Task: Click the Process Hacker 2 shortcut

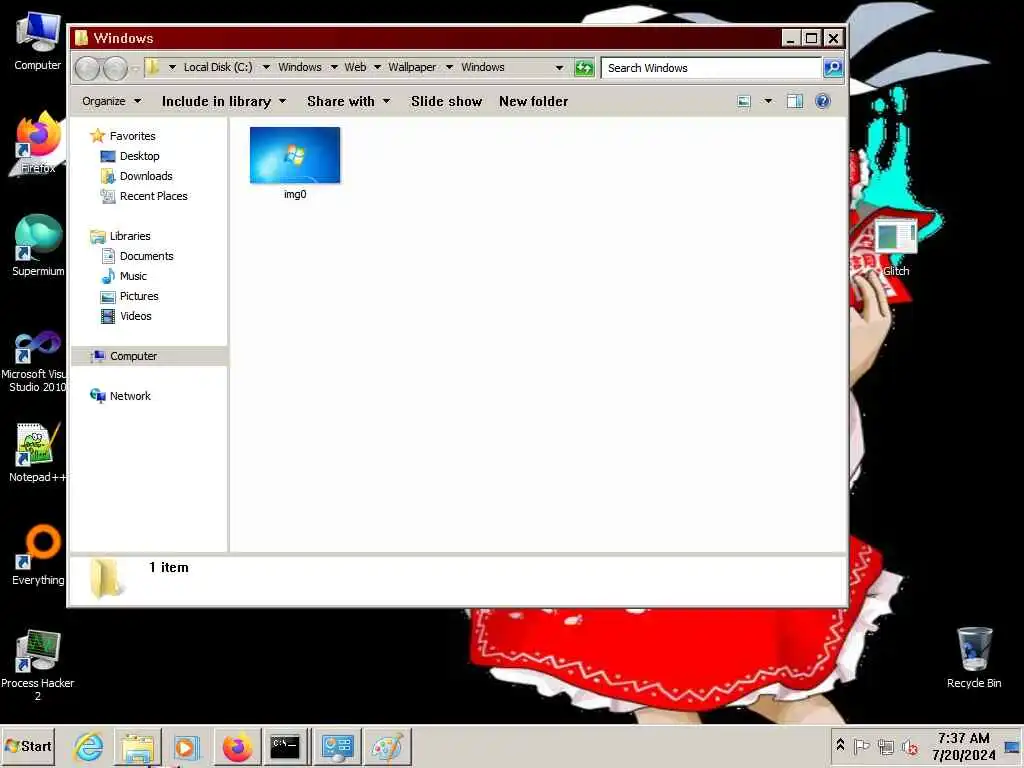Action: [37, 665]
